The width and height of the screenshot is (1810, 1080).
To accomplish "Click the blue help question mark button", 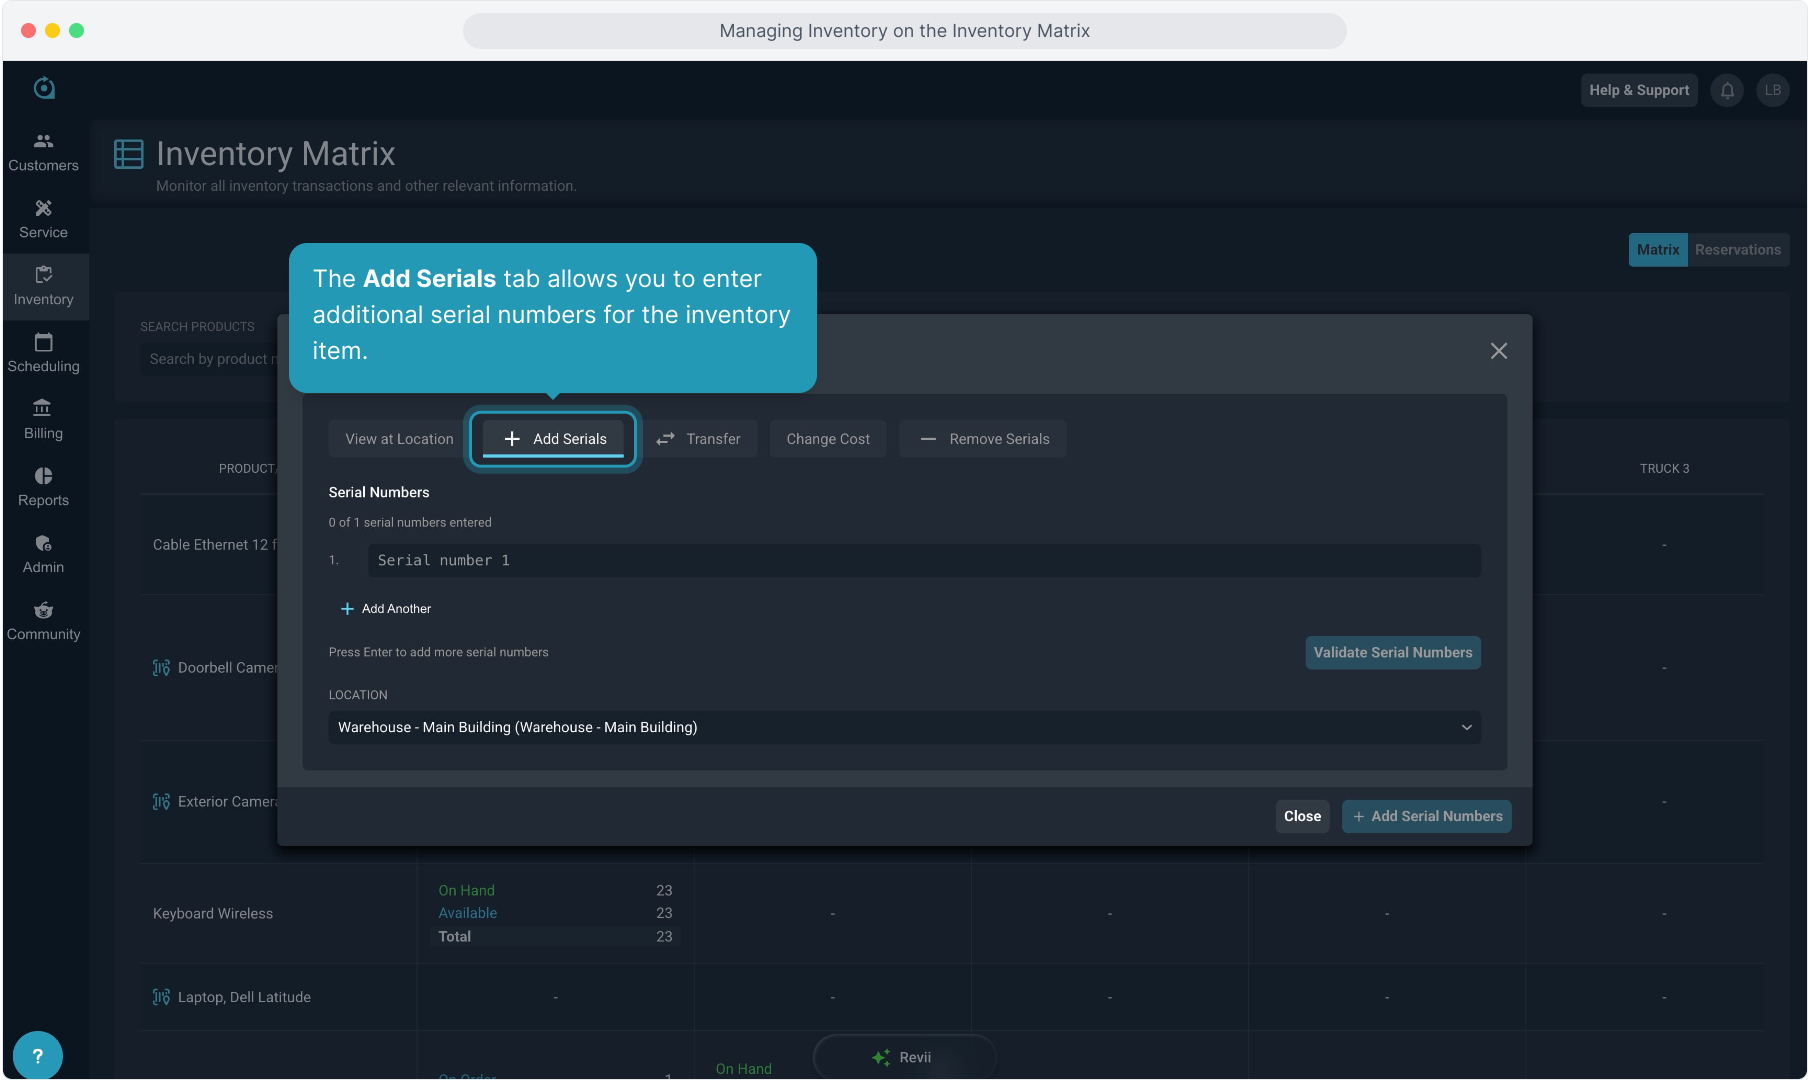I will click(38, 1055).
